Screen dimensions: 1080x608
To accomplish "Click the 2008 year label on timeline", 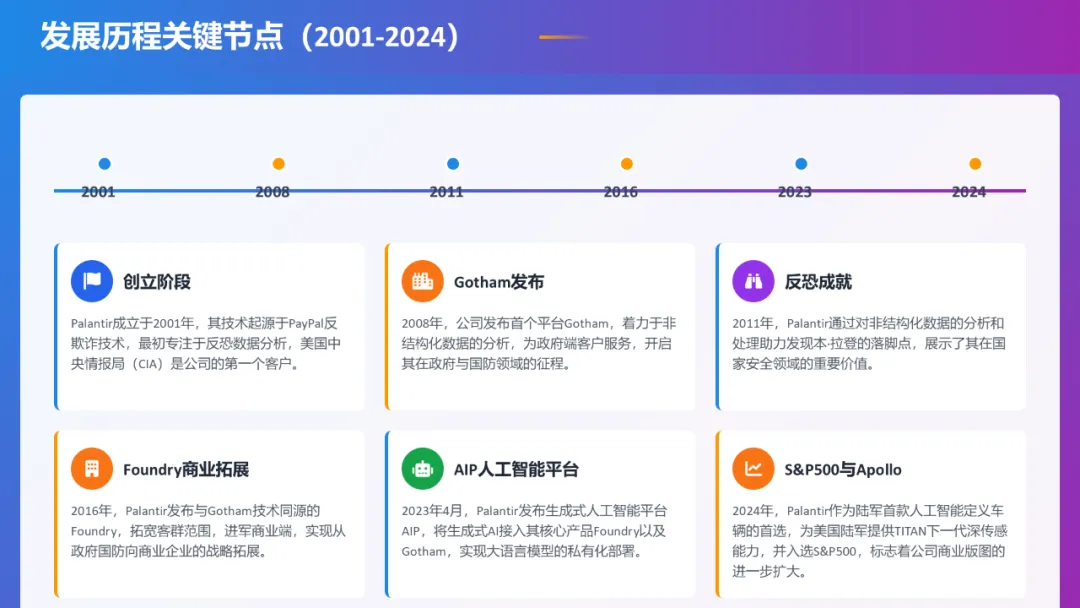I will coord(273,192).
